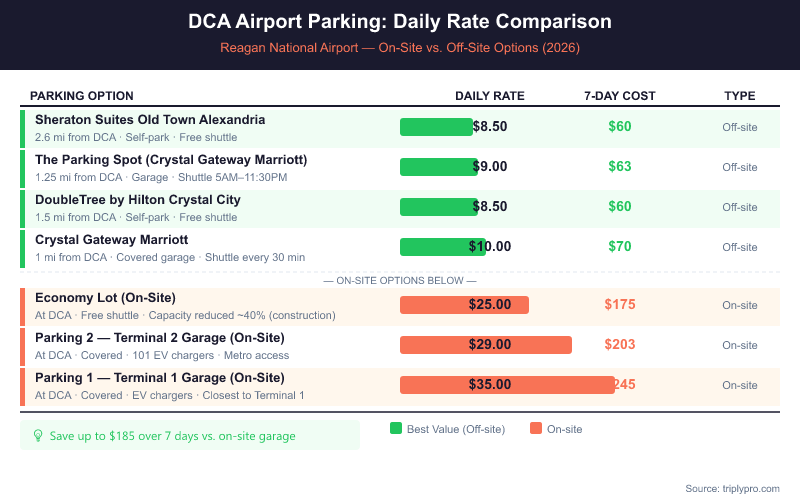Click the Parking 1 $35.00 rate bar

(507, 385)
